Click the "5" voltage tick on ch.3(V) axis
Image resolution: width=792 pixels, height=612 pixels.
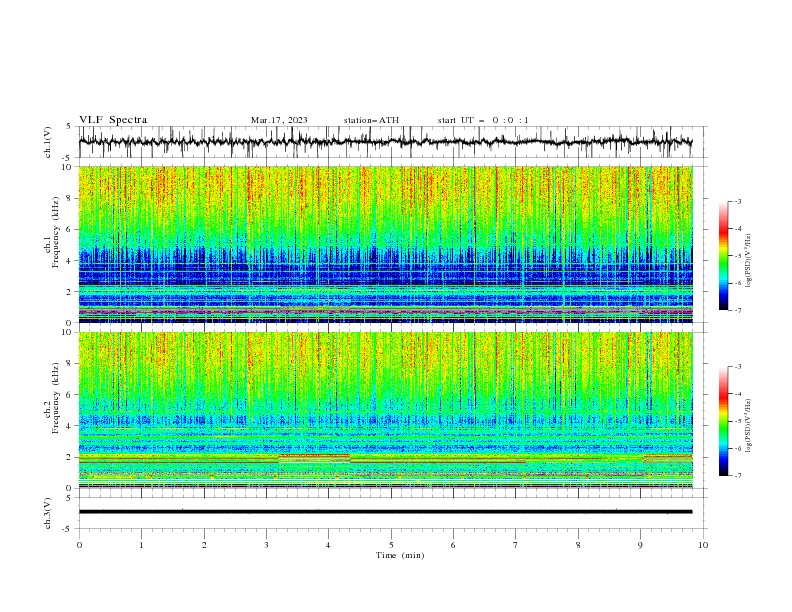click(x=70, y=498)
